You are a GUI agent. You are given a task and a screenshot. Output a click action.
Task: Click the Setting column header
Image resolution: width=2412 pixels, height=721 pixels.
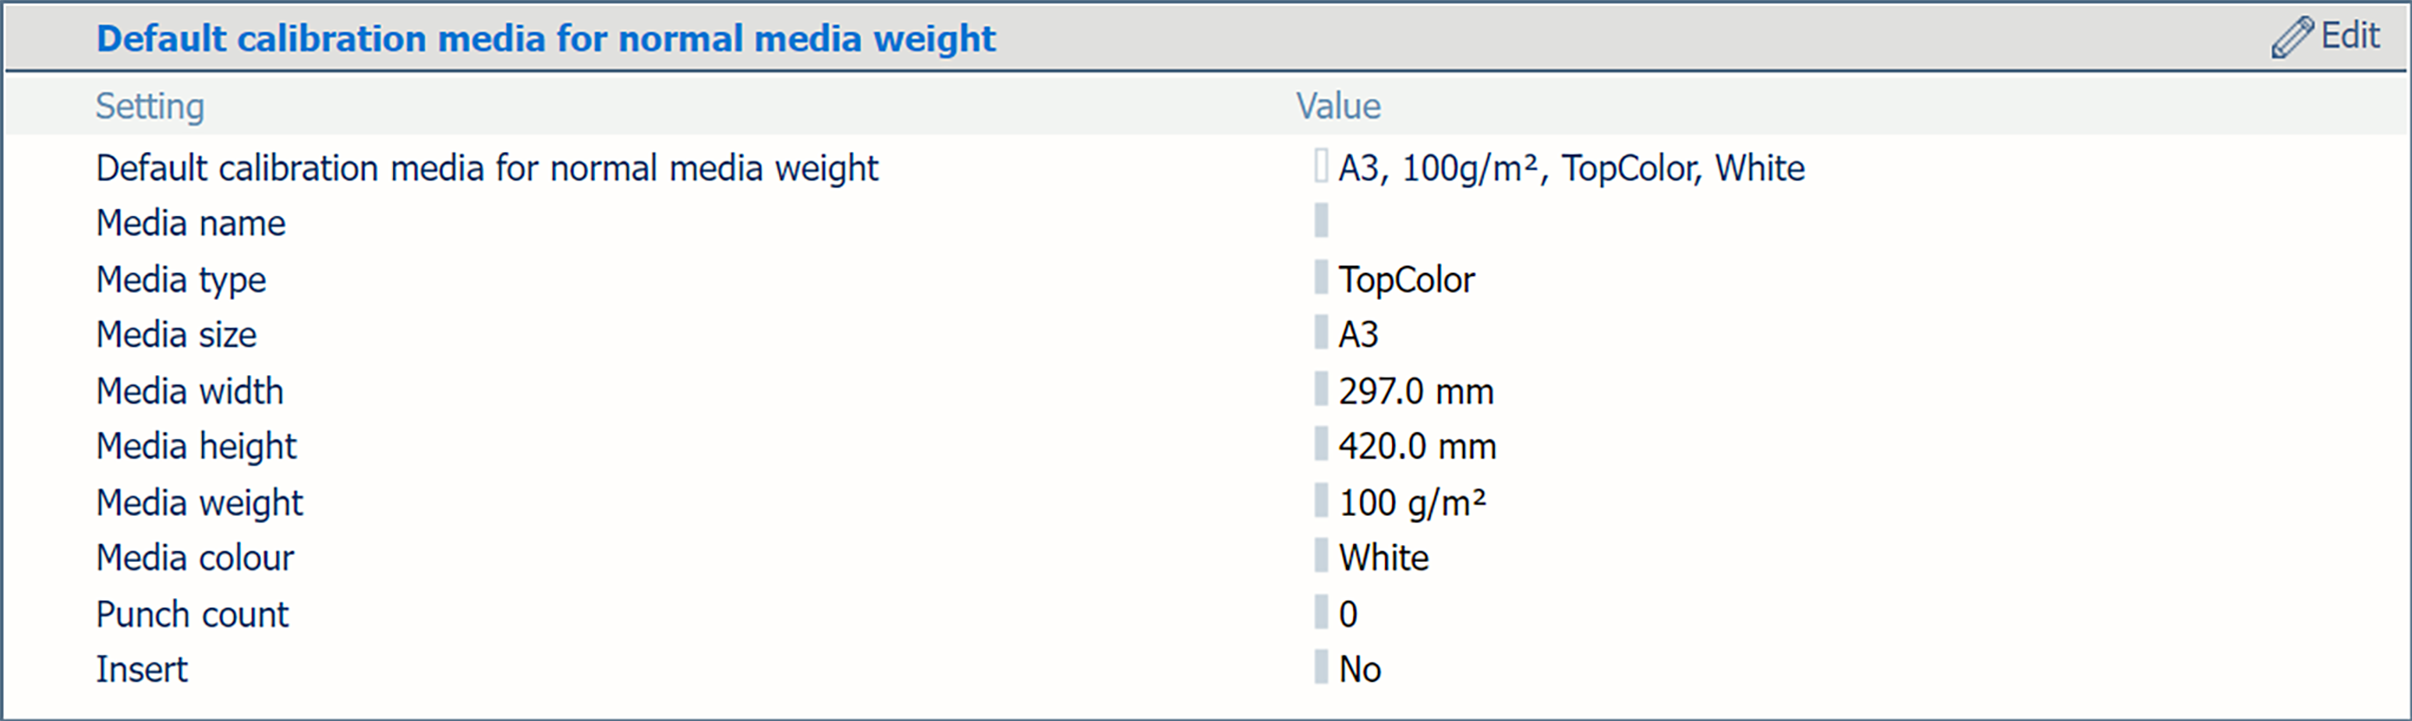(x=150, y=106)
